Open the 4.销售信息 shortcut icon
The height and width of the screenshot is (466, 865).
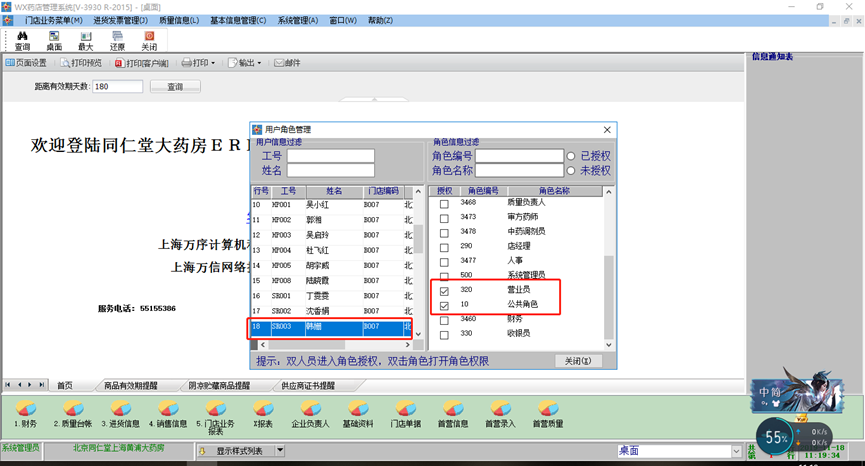pyautogui.click(x=168, y=414)
